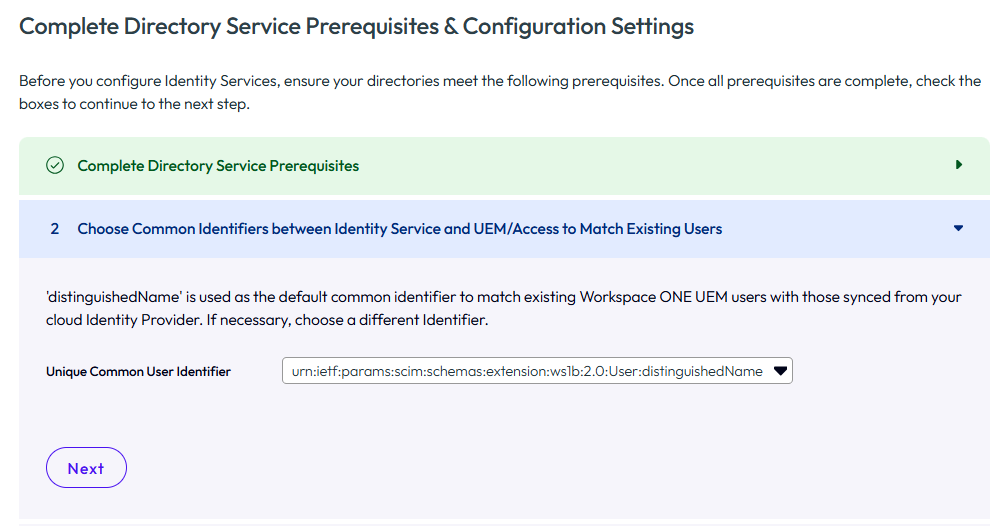
Task: Select the Complete Directory Service Prerequisites header
Action: coord(218,166)
